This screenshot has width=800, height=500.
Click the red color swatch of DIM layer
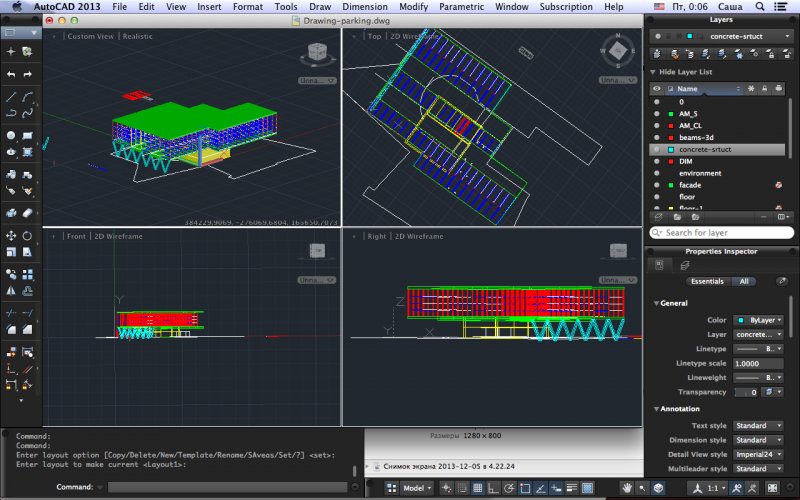pos(670,161)
